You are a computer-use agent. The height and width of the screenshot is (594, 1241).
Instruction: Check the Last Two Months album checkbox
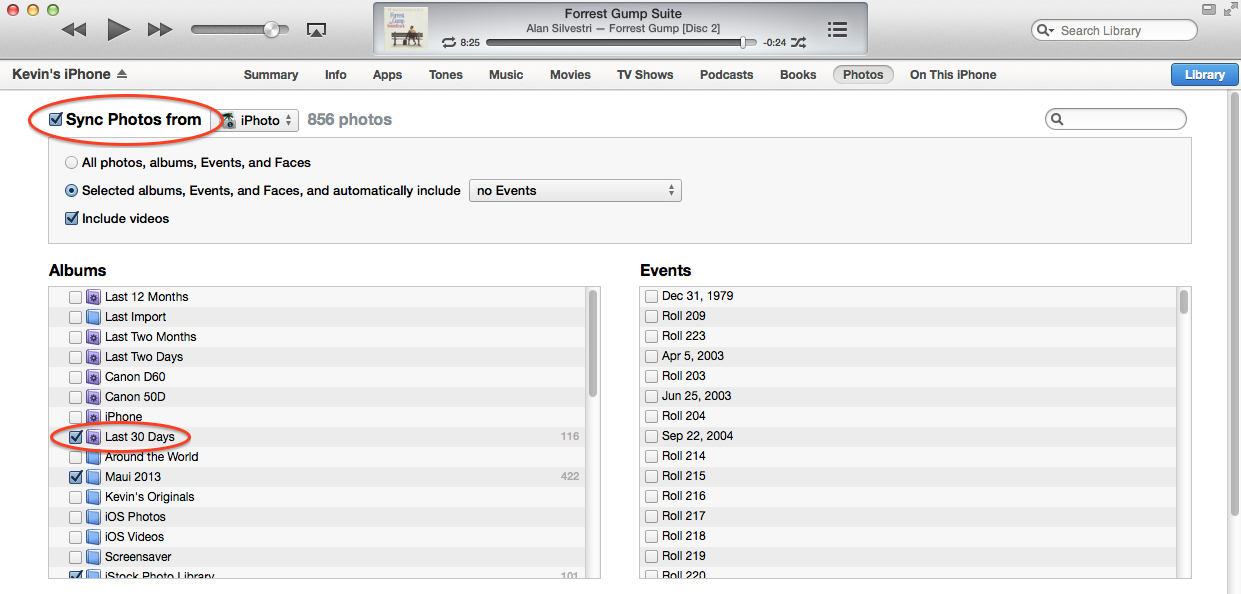coord(75,337)
